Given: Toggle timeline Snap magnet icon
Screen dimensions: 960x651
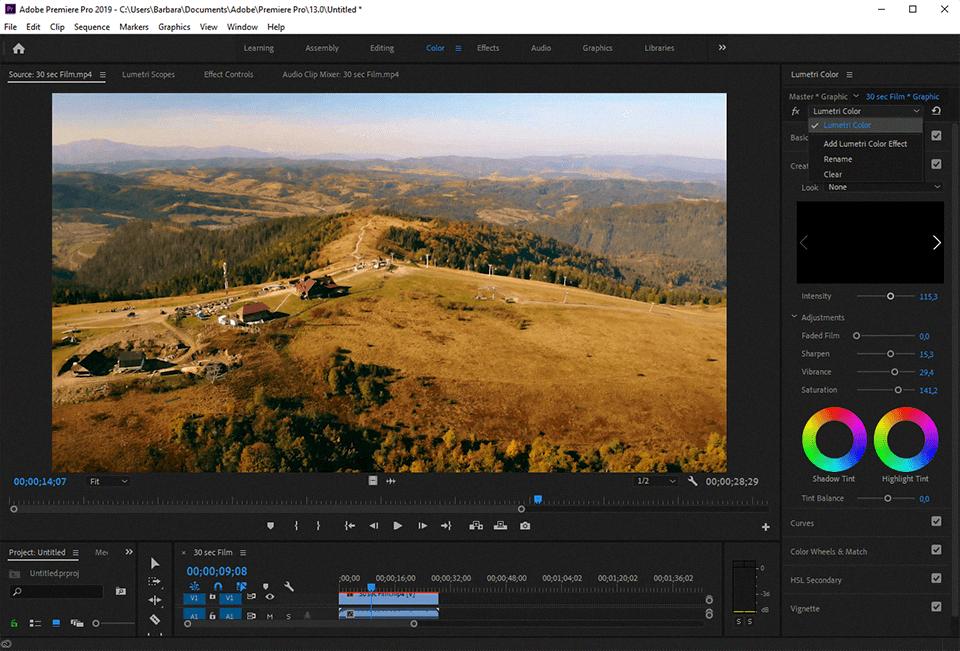Looking at the screenshot, I should coord(218,586).
